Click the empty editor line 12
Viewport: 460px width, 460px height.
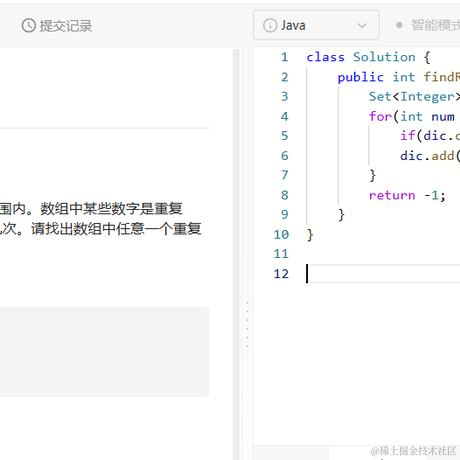coord(383,274)
